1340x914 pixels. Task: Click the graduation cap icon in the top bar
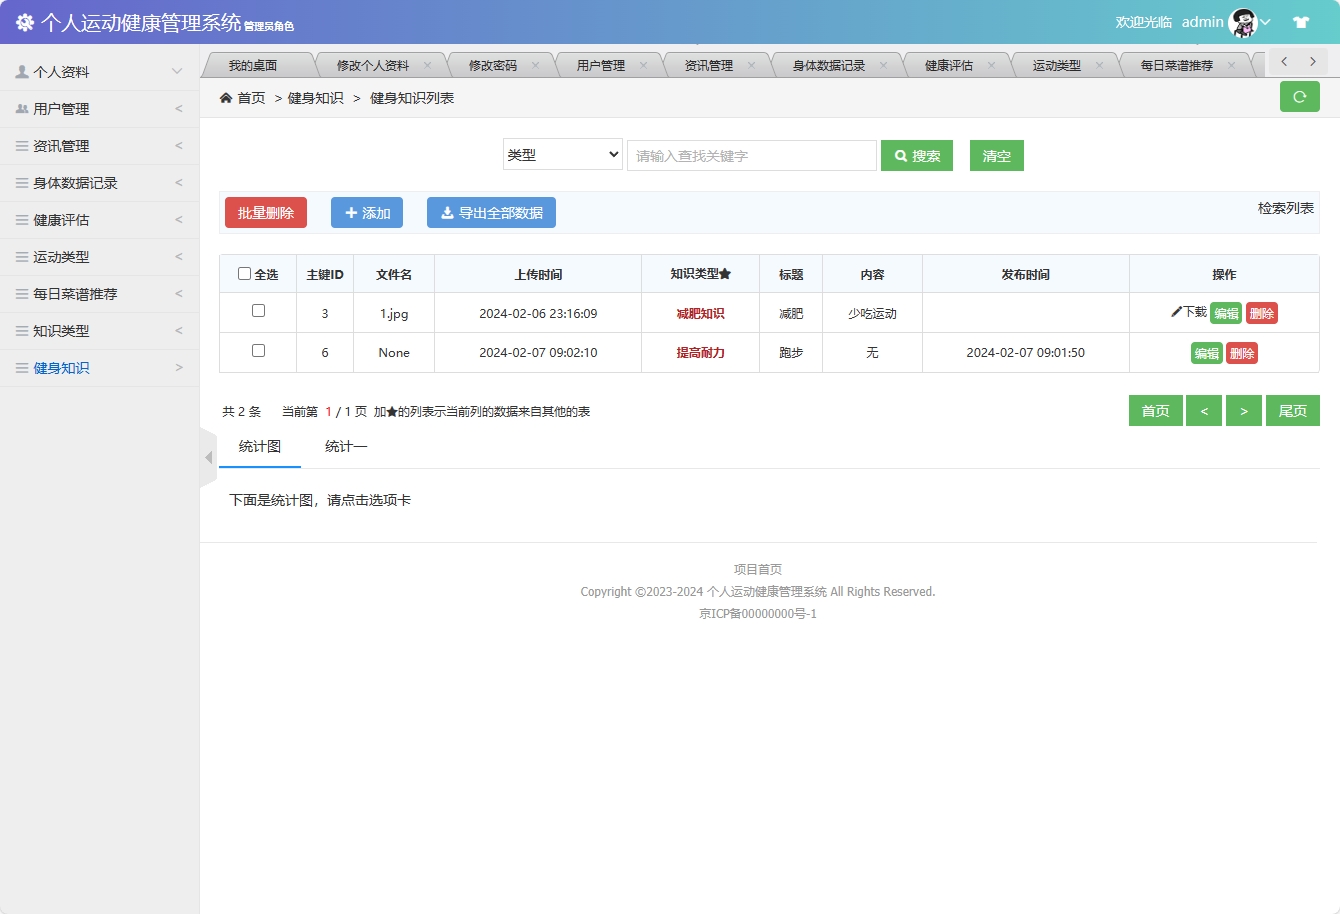pyautogui.click(x=1300, y=21)
